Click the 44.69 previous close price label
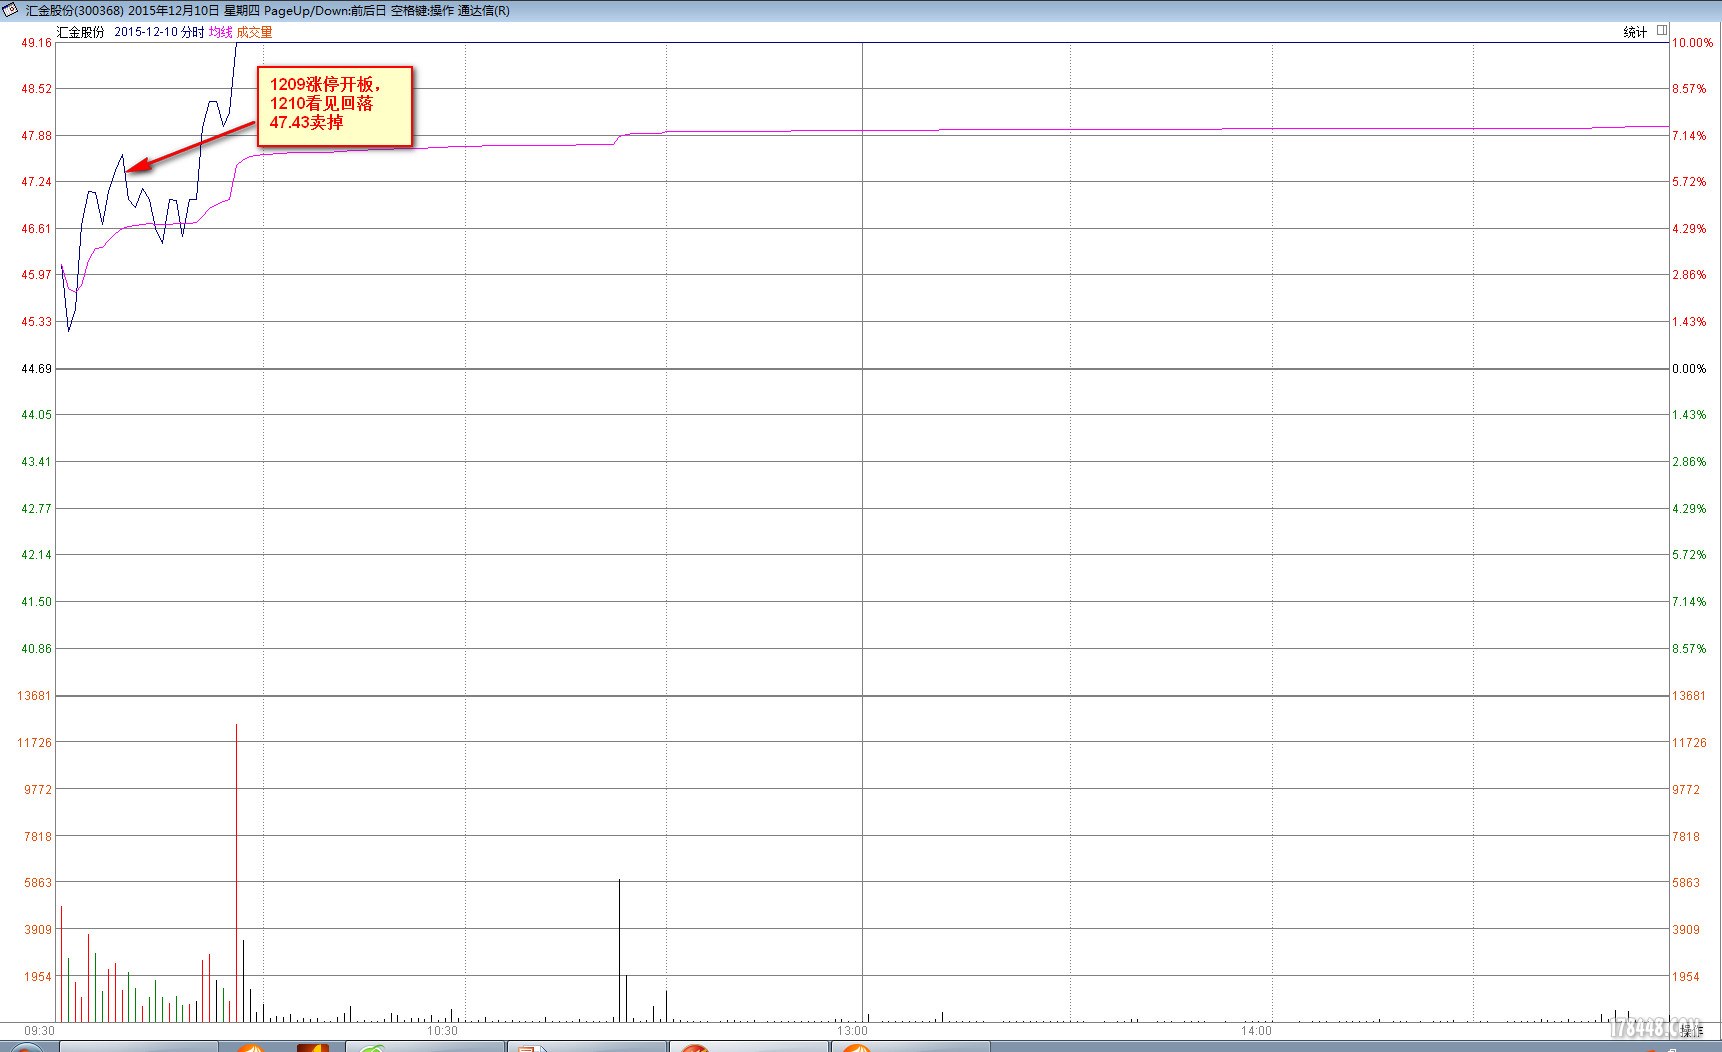The height and width of the screenshot is (1052, 1722). 36,369
